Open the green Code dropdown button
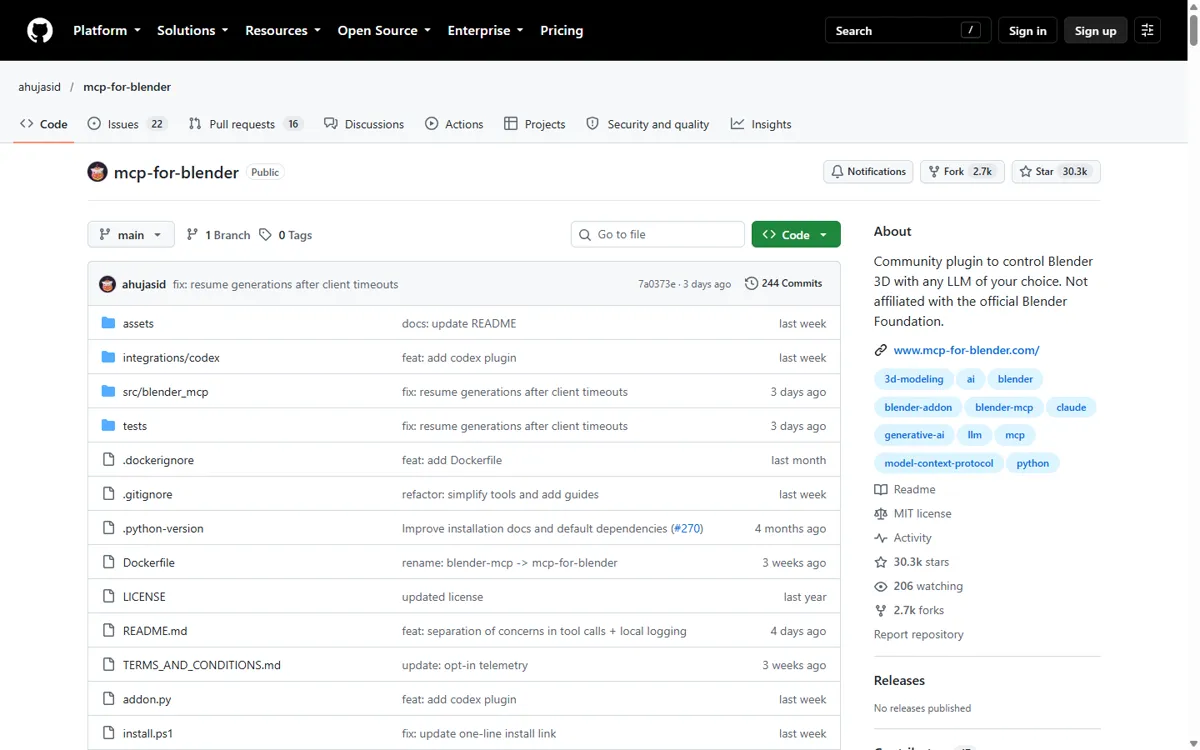The width and height of the screenshot is (1200, 750). point(796,235)
